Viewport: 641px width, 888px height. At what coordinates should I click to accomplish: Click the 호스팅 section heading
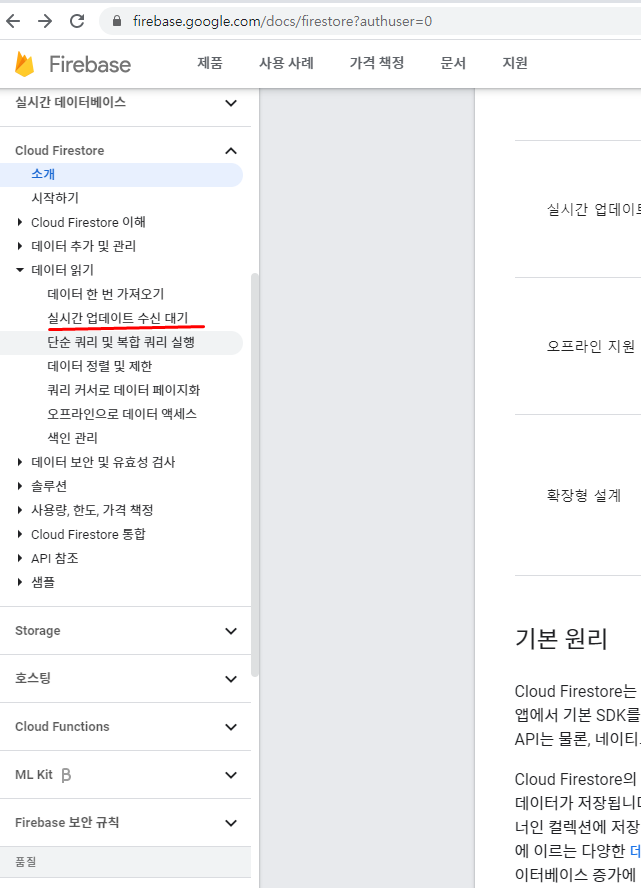[x=33, y=678]
